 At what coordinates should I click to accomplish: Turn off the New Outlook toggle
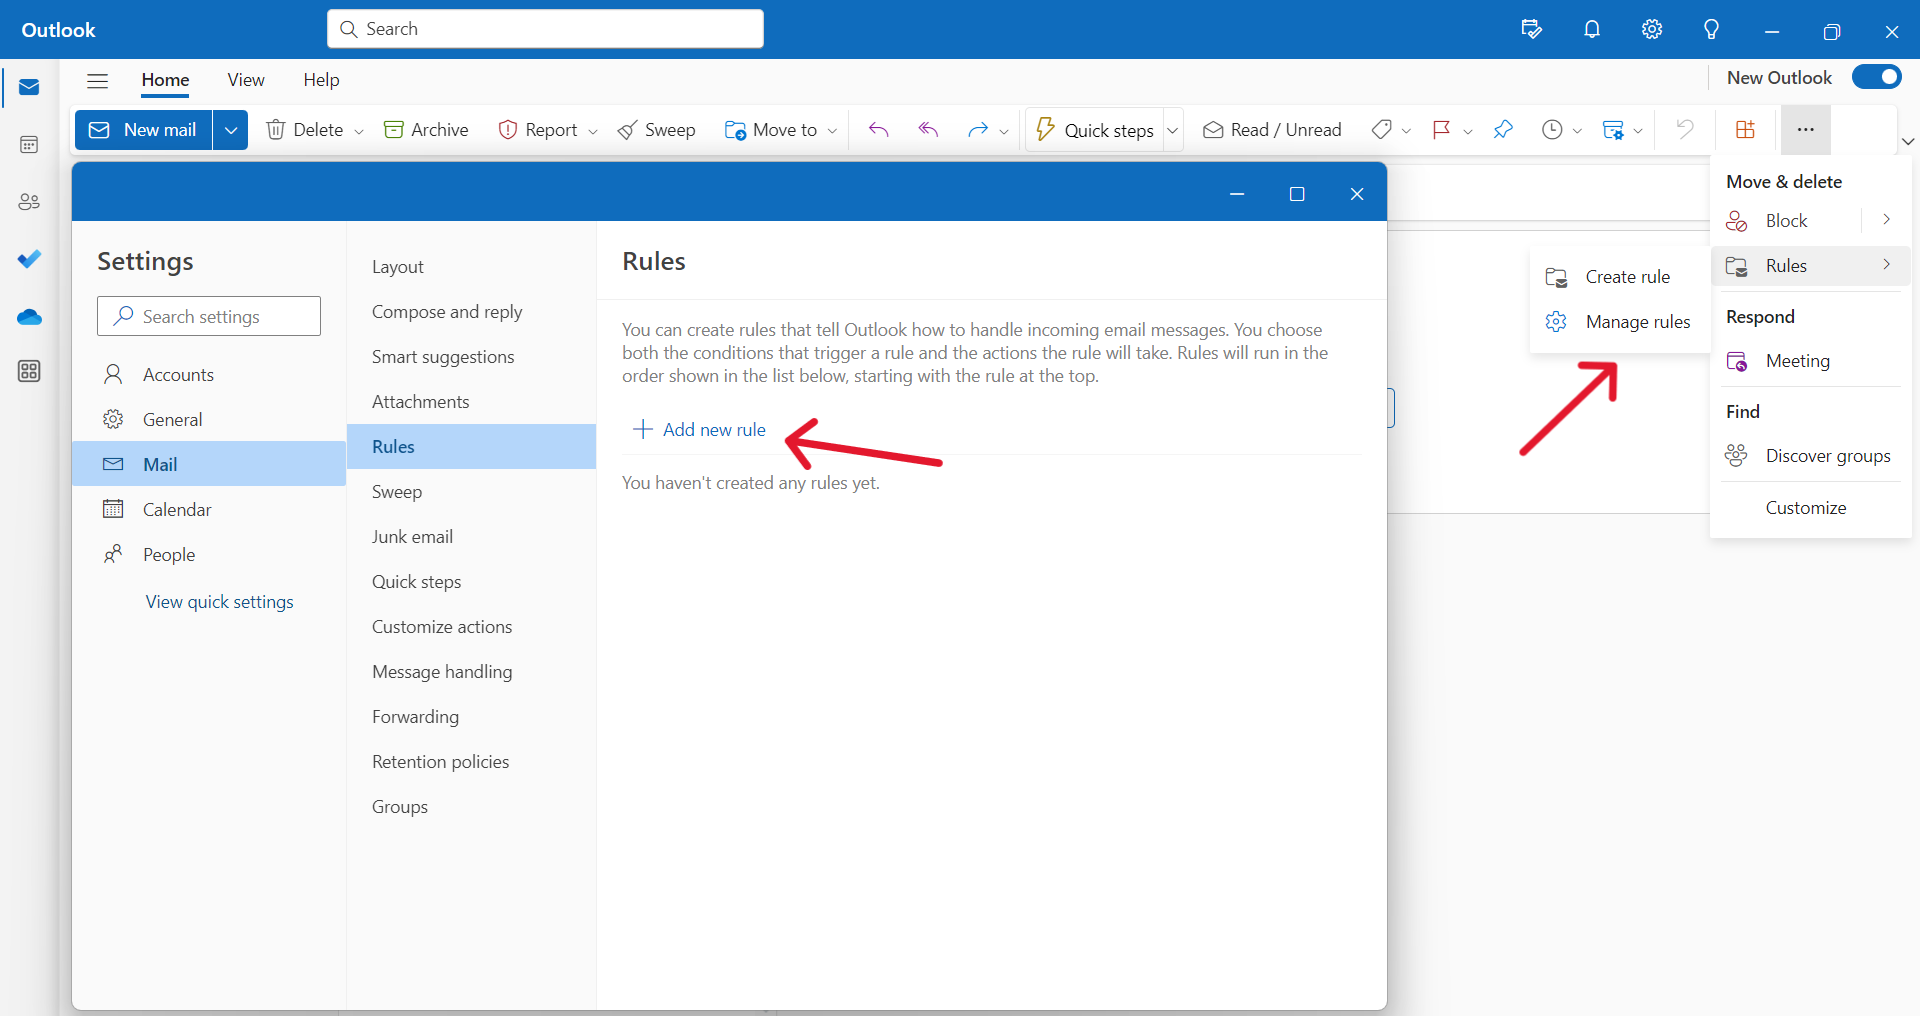(x=1876, y=77)
